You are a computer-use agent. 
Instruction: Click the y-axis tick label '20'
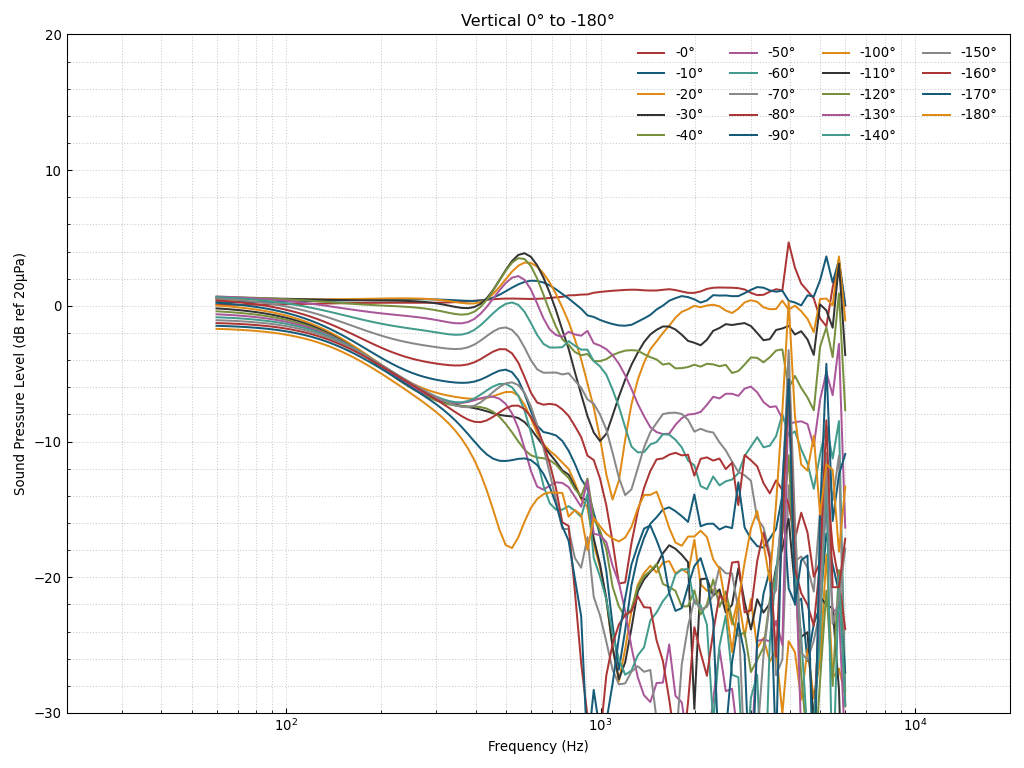coord(54,35)
